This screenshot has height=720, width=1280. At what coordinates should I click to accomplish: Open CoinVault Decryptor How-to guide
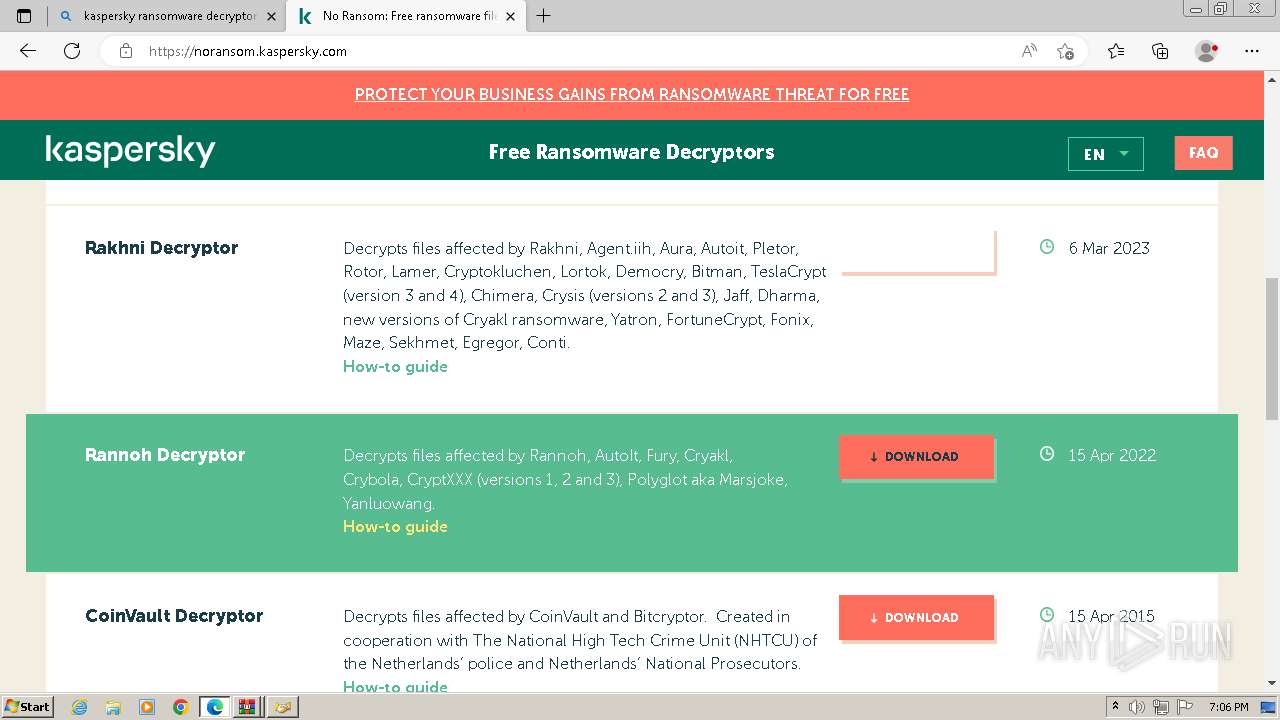(395, 686)
